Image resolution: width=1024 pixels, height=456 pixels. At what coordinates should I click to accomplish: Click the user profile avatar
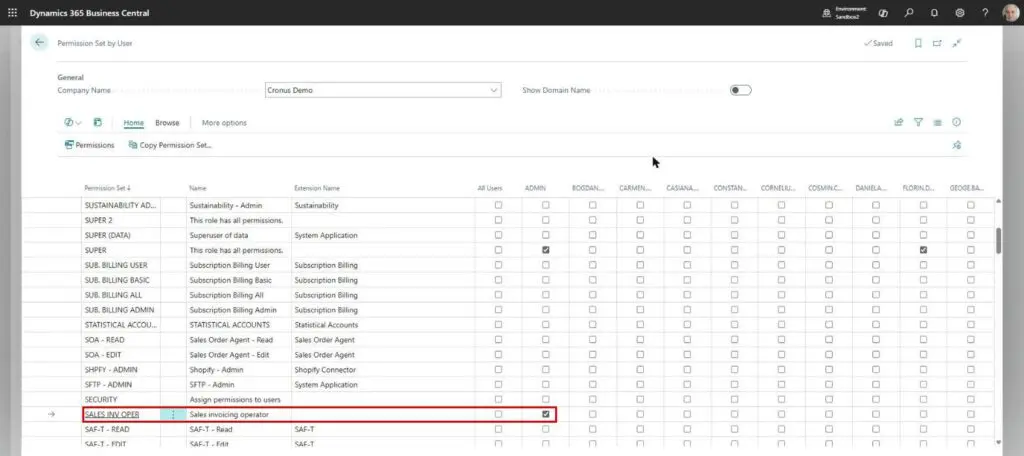point(1010,12)
